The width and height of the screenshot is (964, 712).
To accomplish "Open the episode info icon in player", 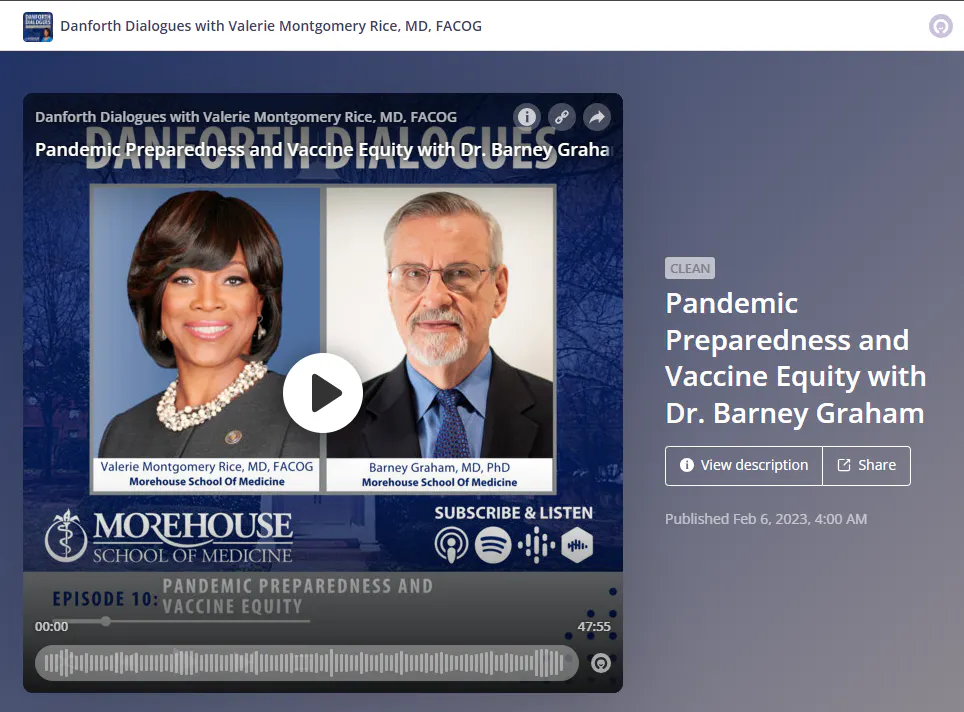I will [526, 117].
